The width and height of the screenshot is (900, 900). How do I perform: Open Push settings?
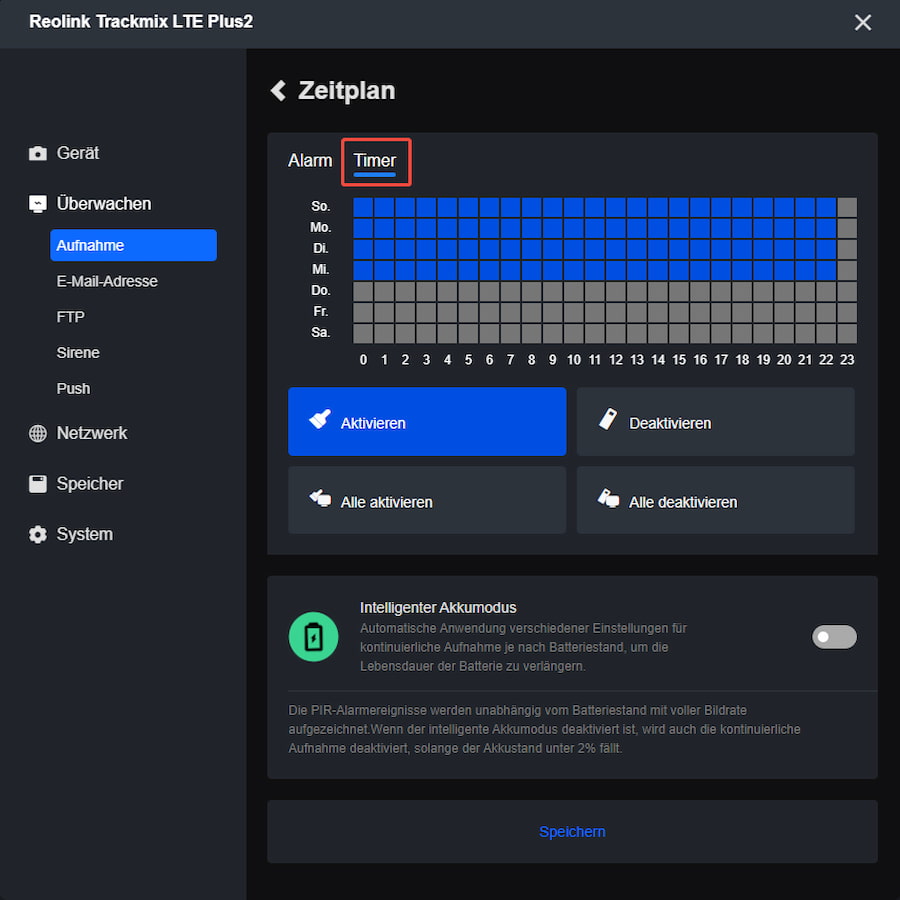point(73,389)
